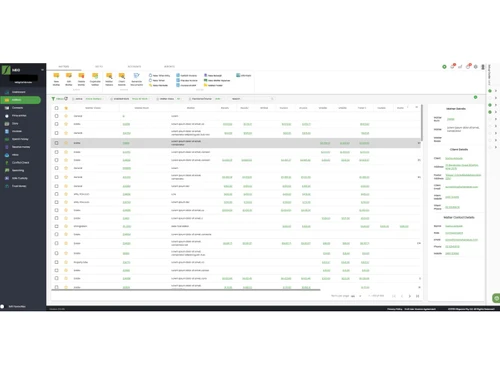
Task: Start a New Time Entry
Action: coord(159,76)
